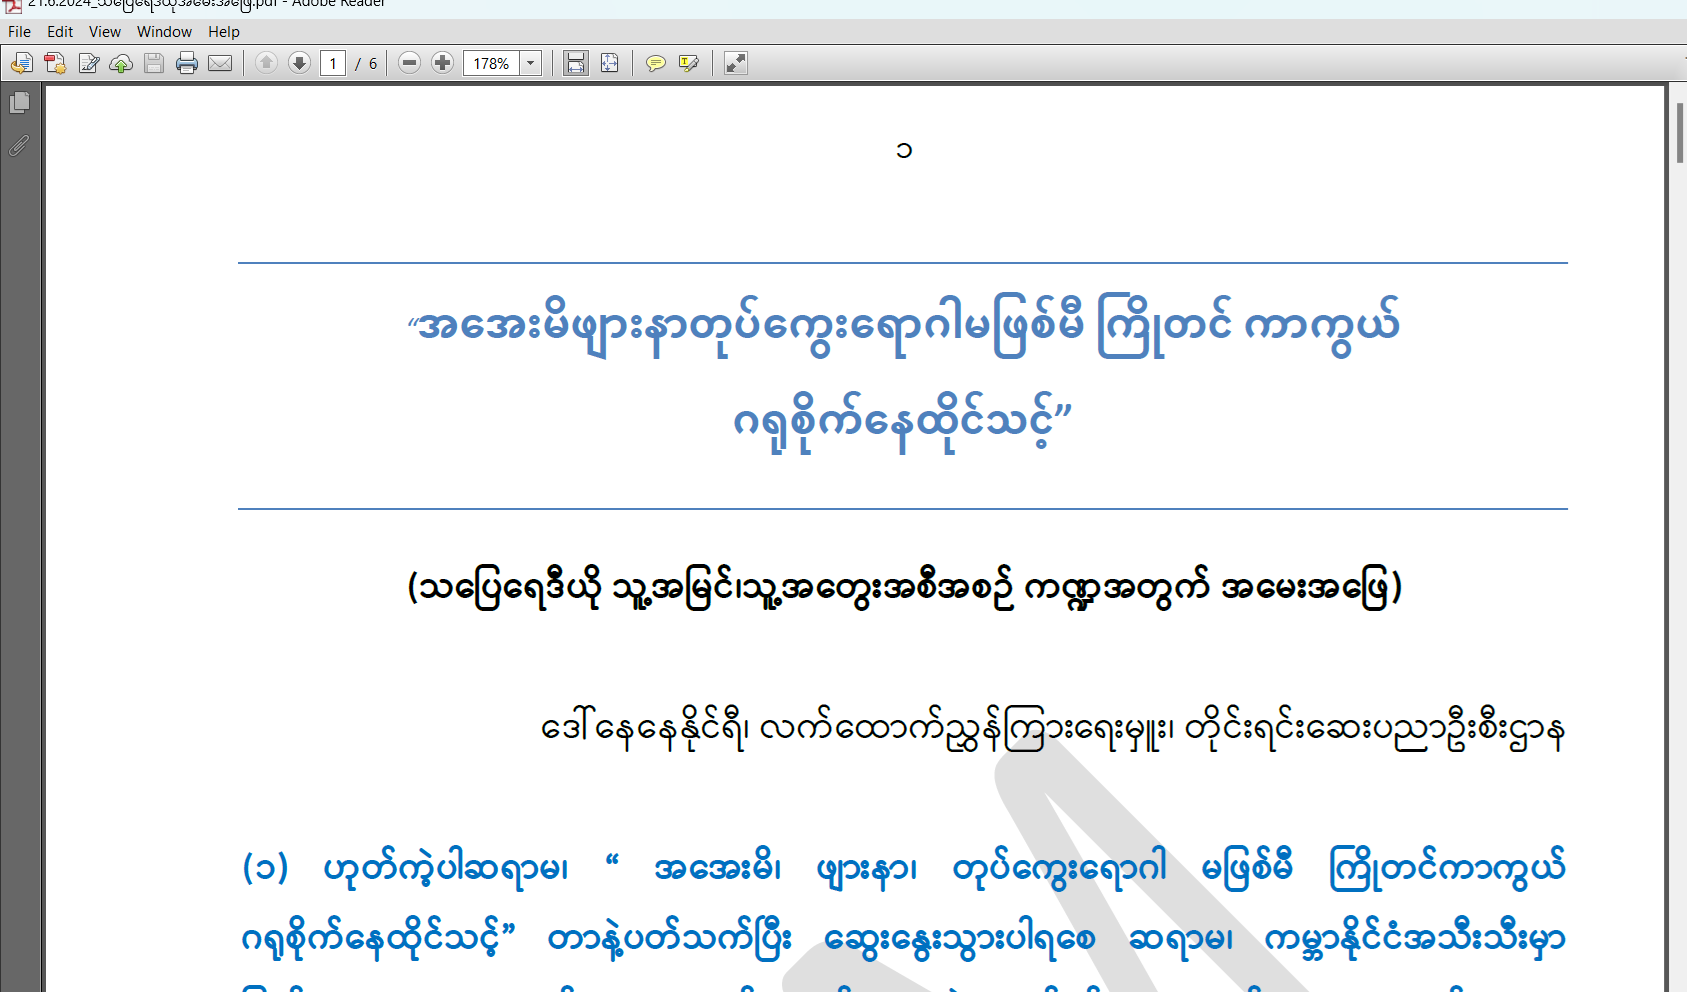
Task: Upload the file with the cloud icon
Action: [121, 64]
